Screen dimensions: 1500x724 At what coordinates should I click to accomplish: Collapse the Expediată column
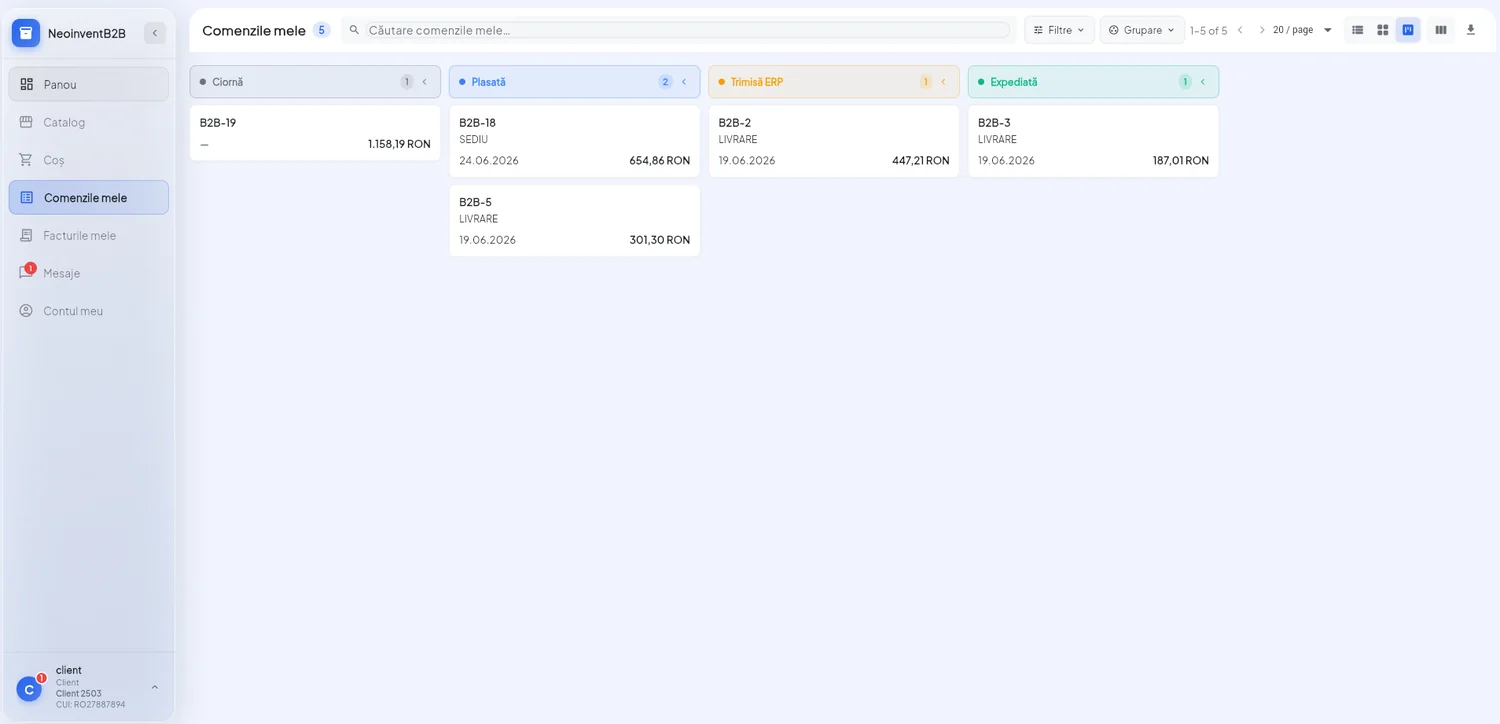tap(1202, 82)
